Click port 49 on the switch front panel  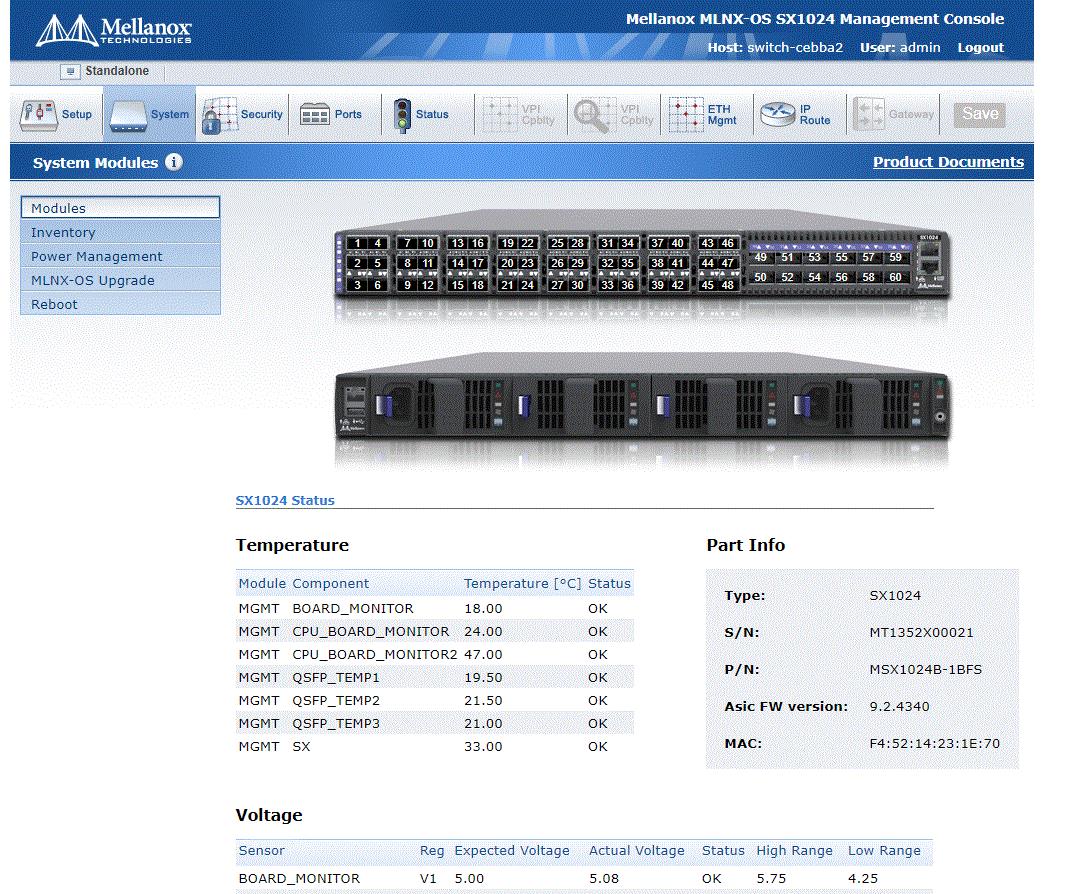760,257
